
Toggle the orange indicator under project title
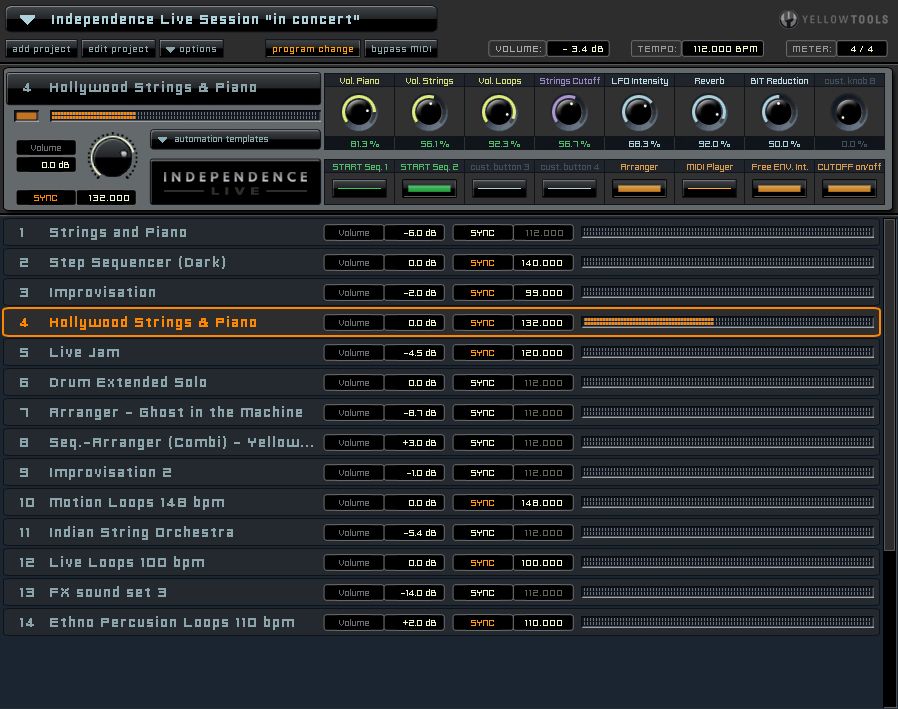pyautogui.click(x=26, y=116)
